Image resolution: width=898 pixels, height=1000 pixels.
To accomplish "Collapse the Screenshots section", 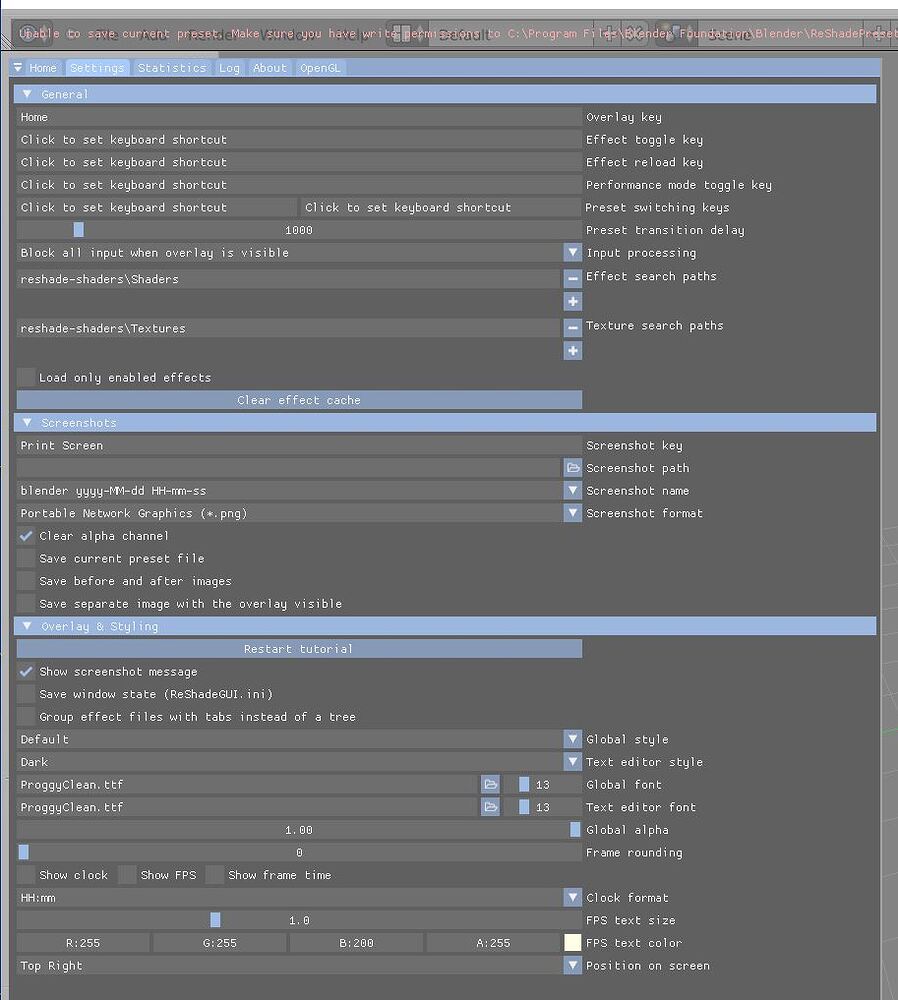I will pos(27,422).
